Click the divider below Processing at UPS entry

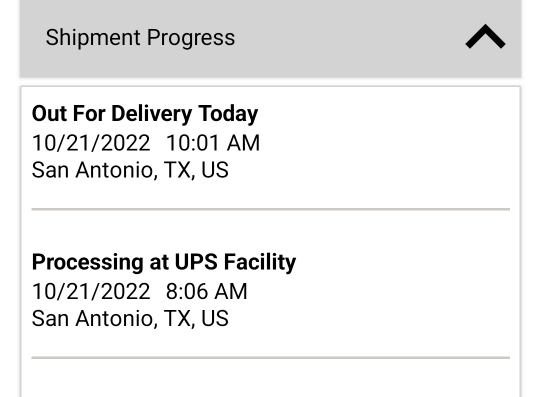pos(270,358)
